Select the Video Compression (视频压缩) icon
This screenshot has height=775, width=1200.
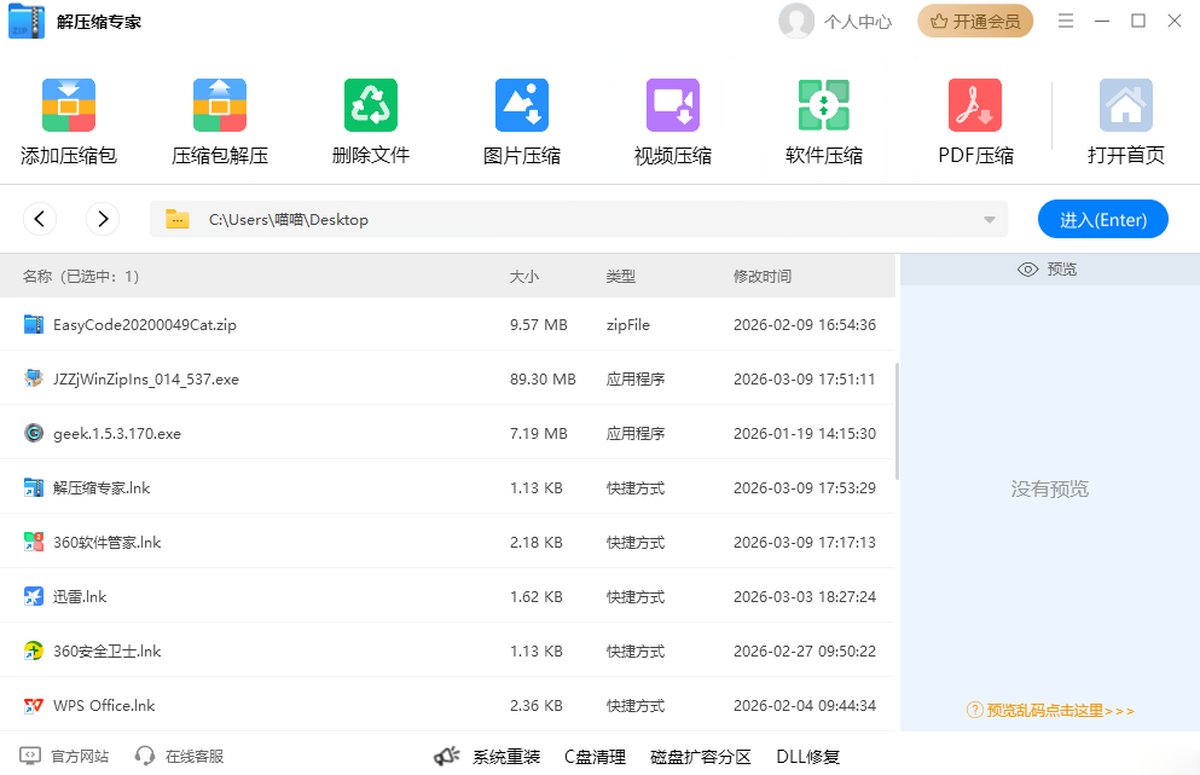click(673, 106)
